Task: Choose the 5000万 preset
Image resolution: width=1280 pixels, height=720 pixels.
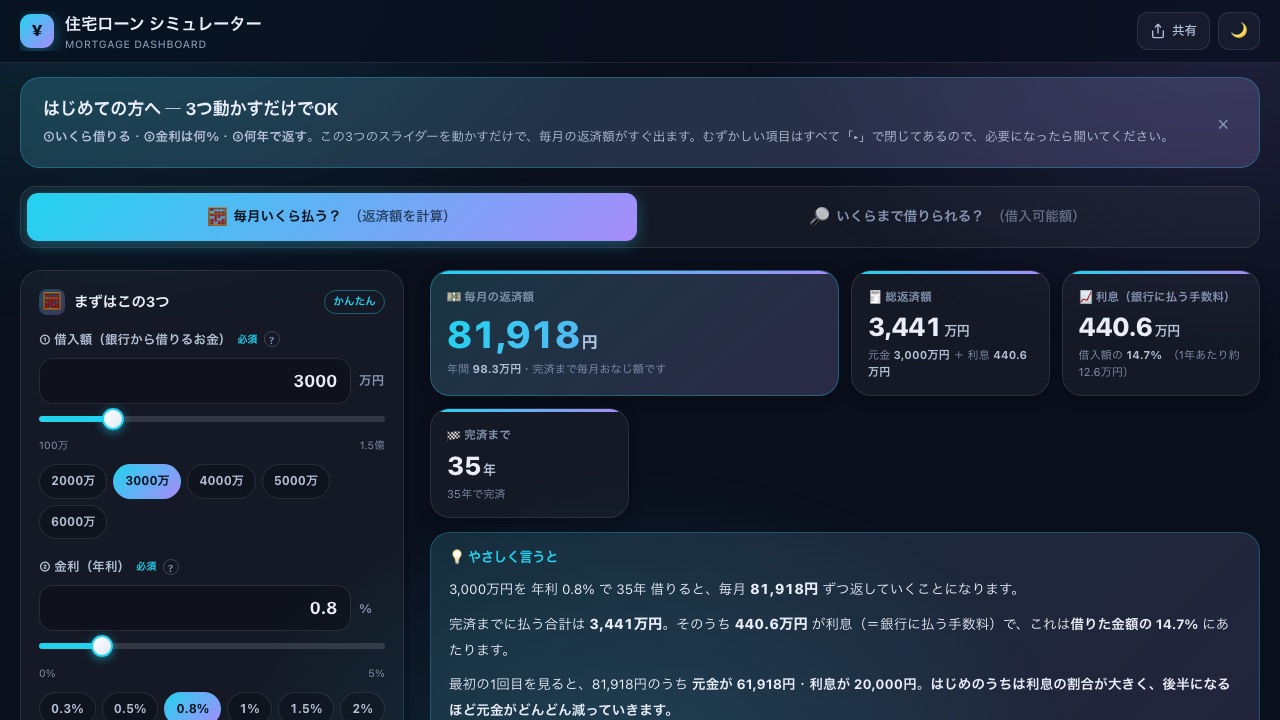Action: pos(296,481)
